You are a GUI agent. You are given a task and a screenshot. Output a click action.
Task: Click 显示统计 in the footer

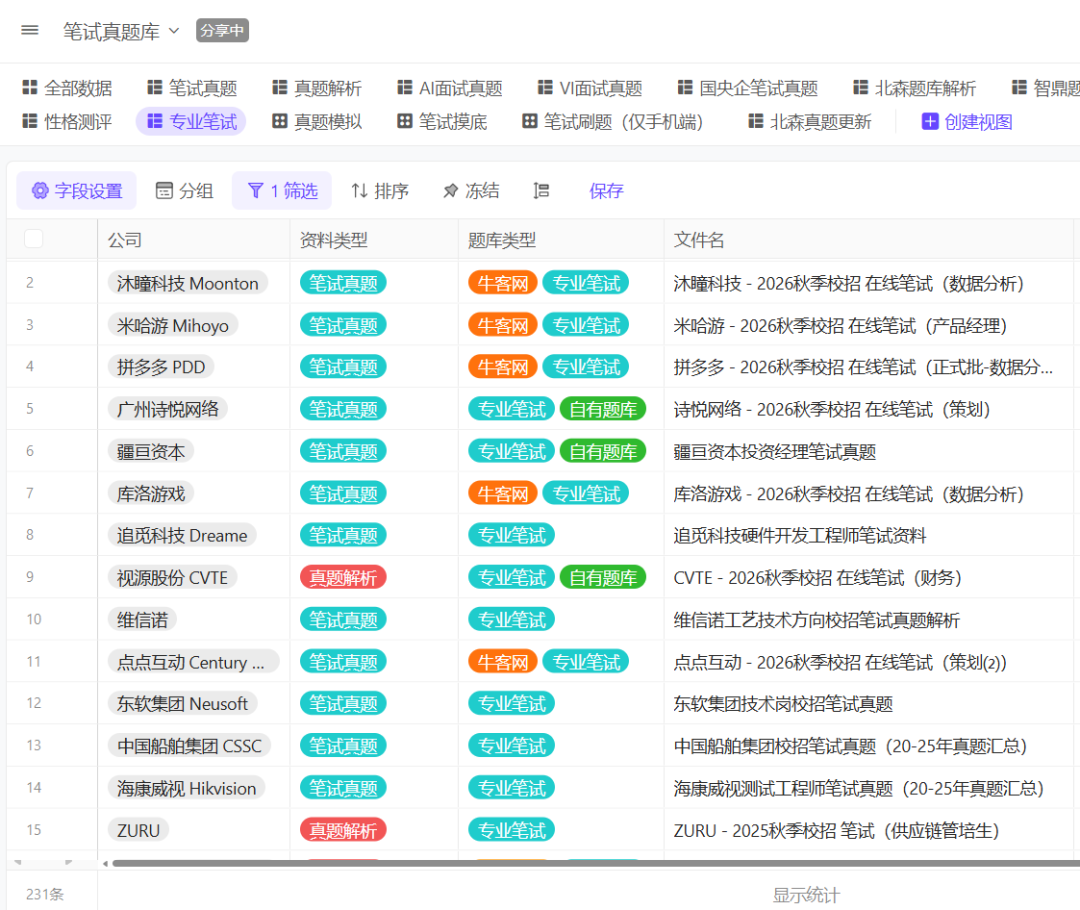(x=805, y=895)
